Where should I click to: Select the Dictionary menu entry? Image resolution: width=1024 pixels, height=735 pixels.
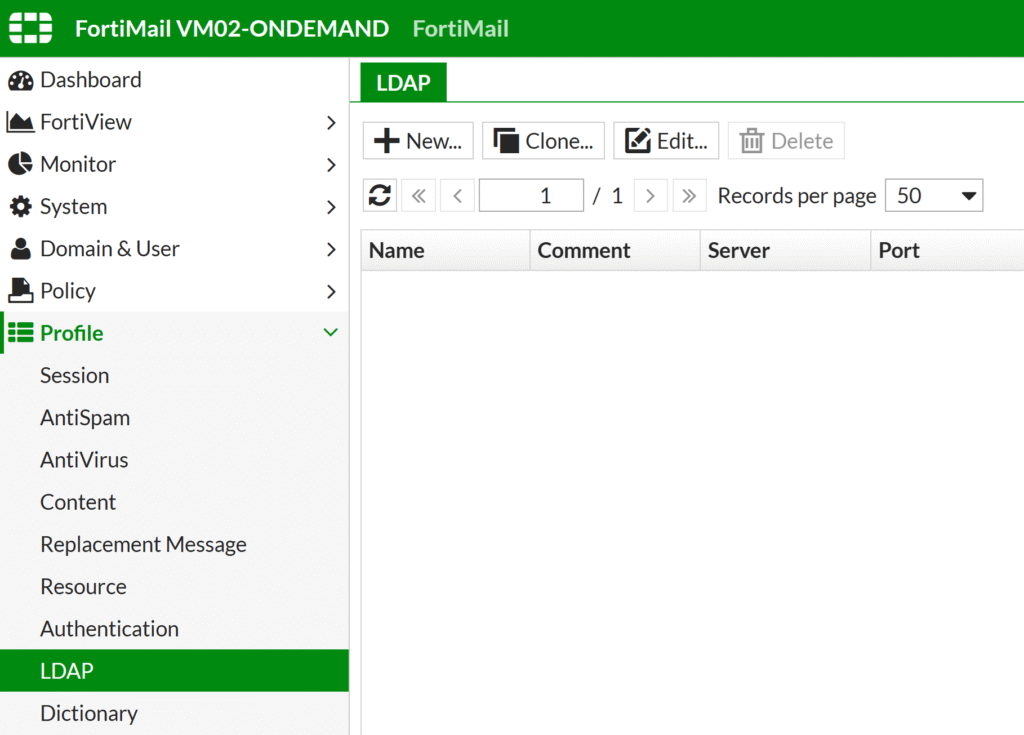89,713
